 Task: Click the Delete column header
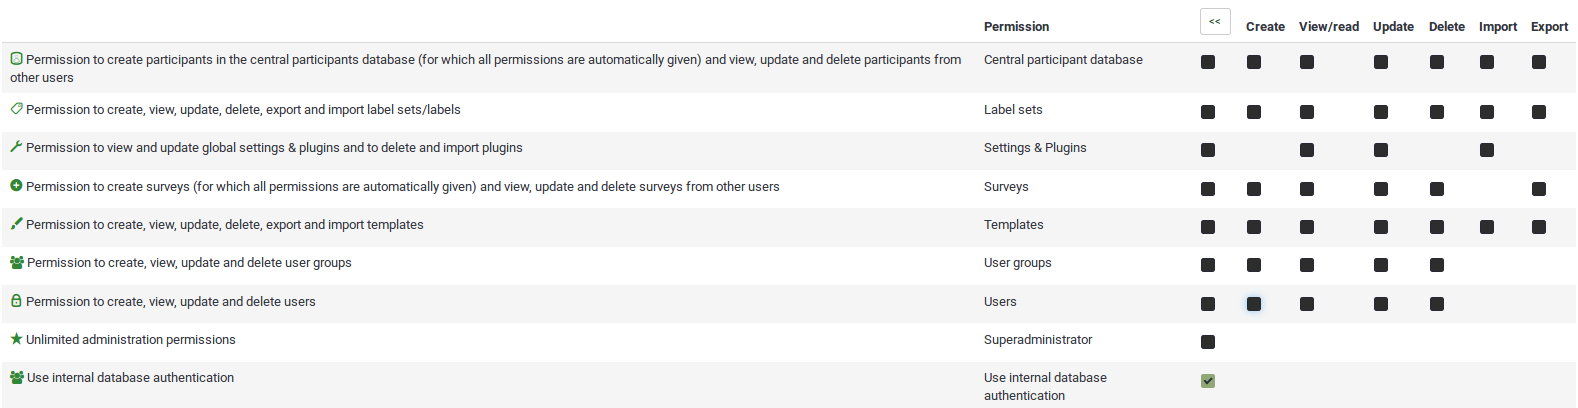[1446, 27]
